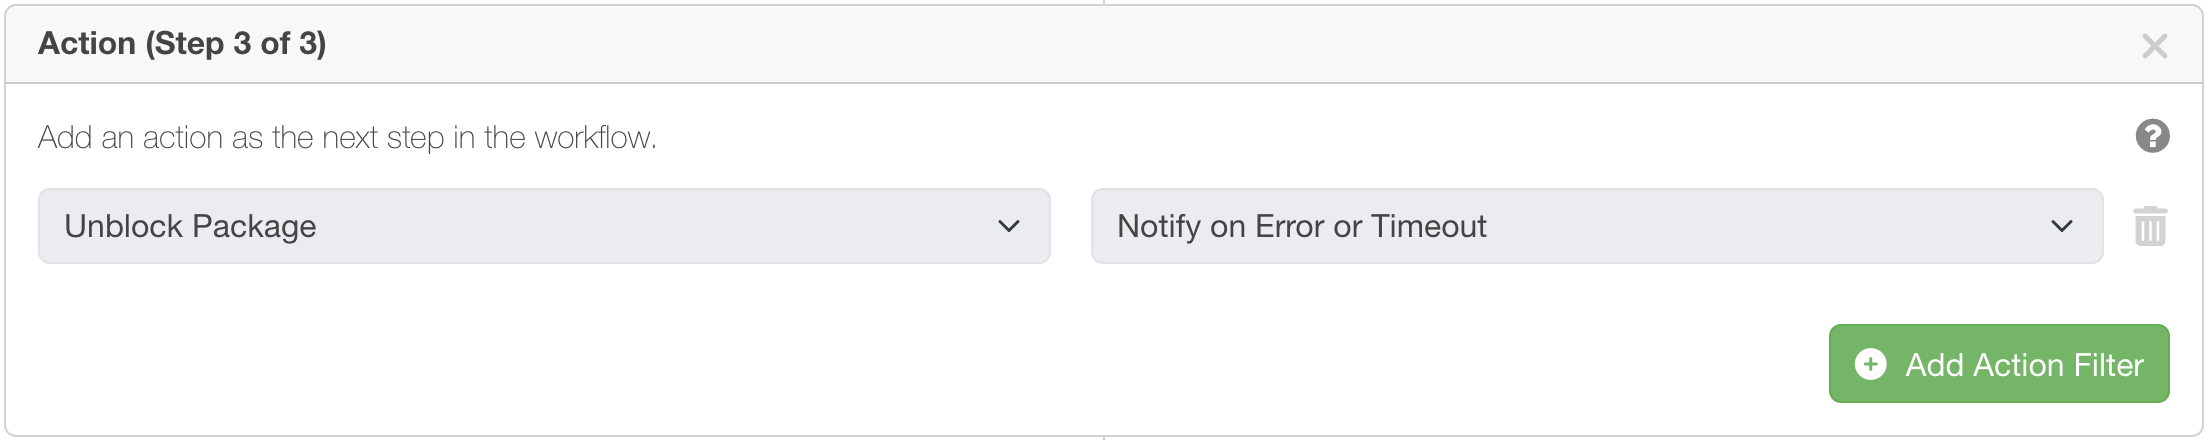Show help for the workflow action step
2208x440 pixels.
pyautogui.click(x=2152, y=136)
